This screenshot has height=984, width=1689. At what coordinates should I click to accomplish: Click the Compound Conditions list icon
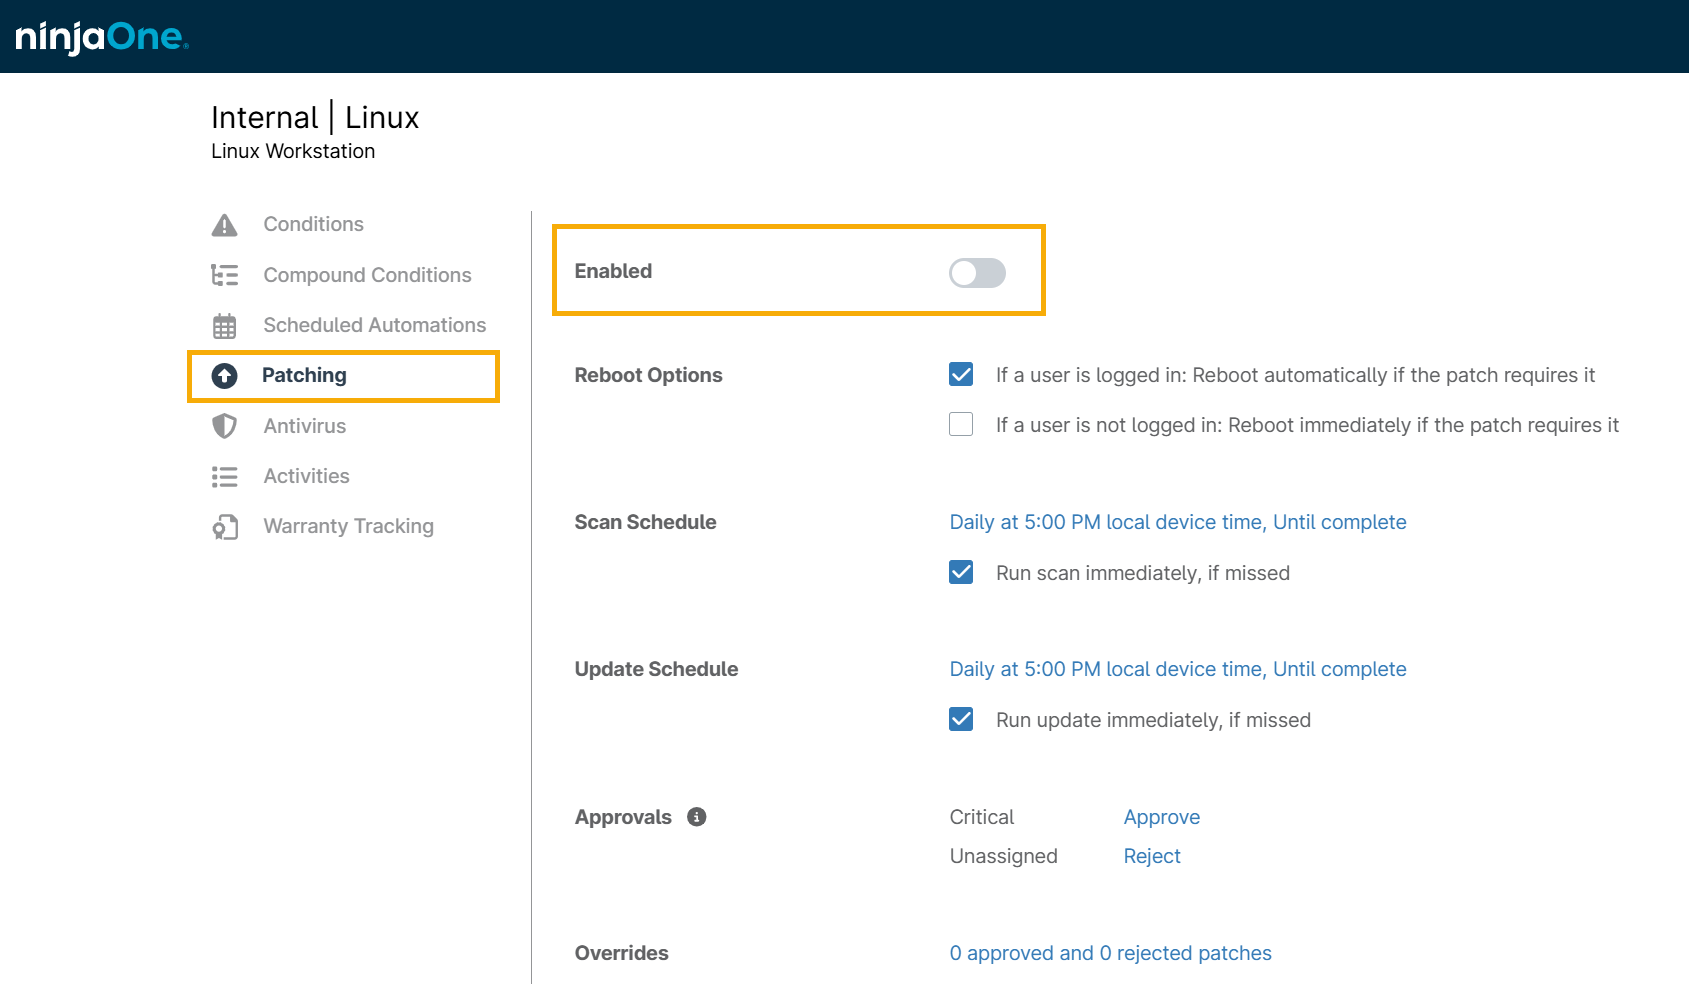coord(225,275)
